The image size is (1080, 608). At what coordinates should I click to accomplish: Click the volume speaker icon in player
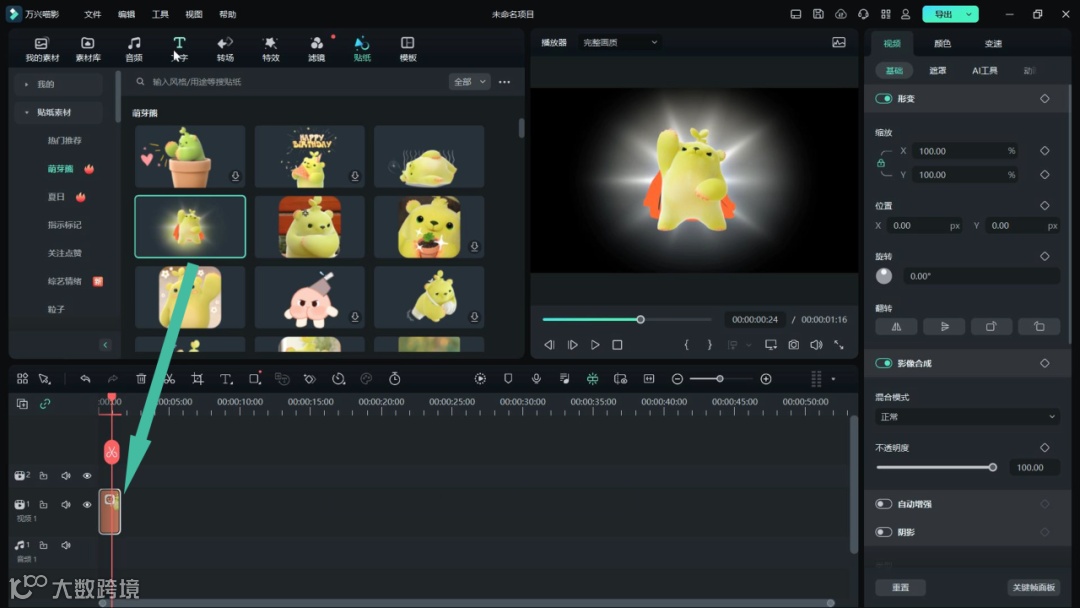(x=816, y=344)
